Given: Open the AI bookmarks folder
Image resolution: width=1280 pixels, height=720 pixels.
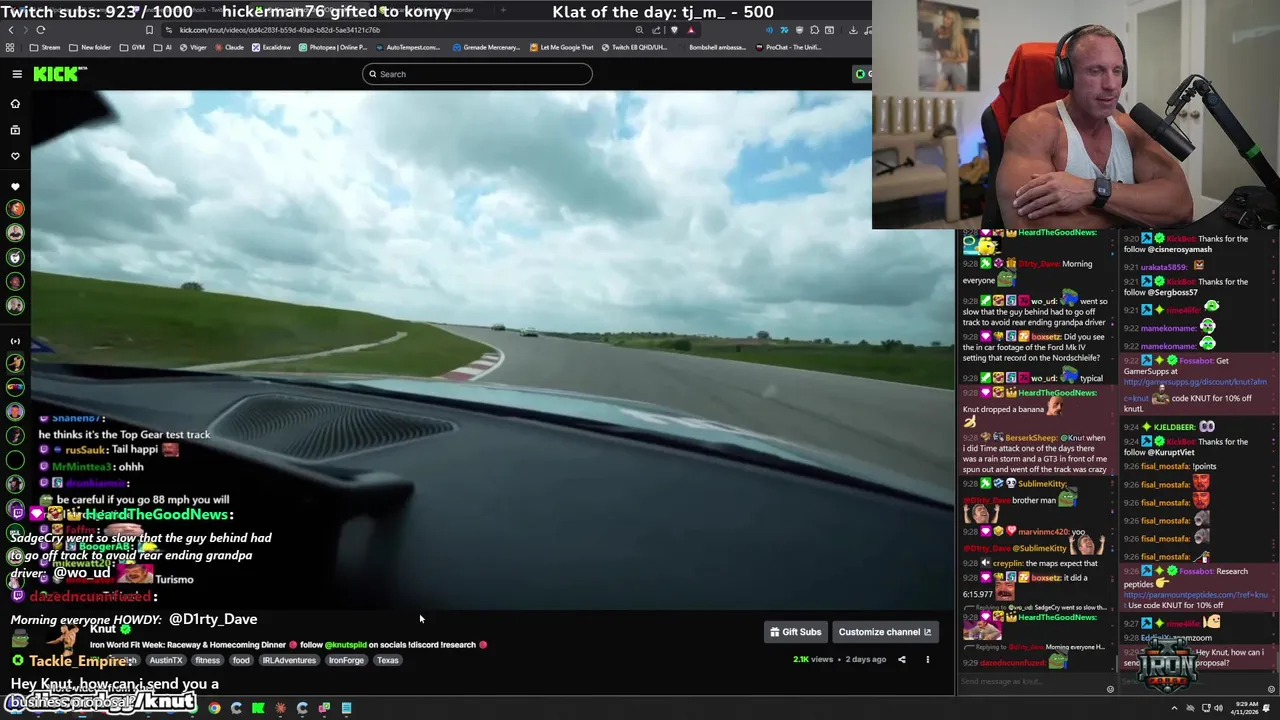Looking at the screenshot, I should [x=163, y=47].
